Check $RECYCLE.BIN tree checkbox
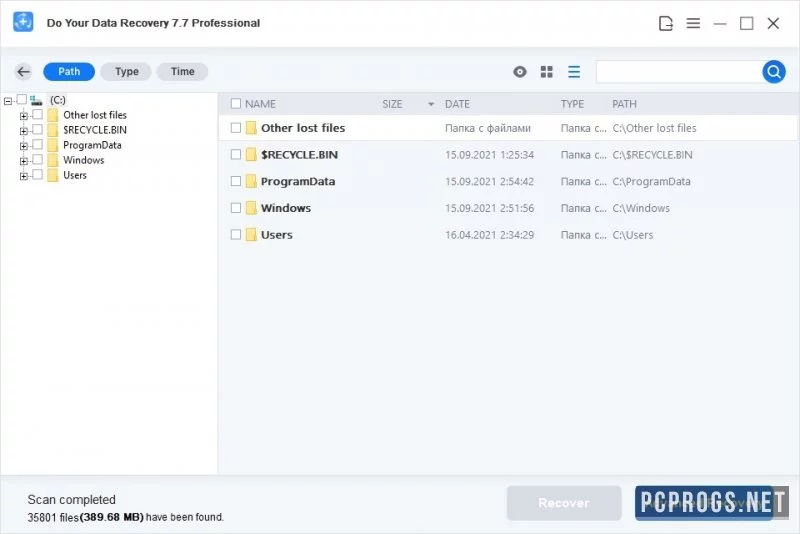 coord(37,129)
